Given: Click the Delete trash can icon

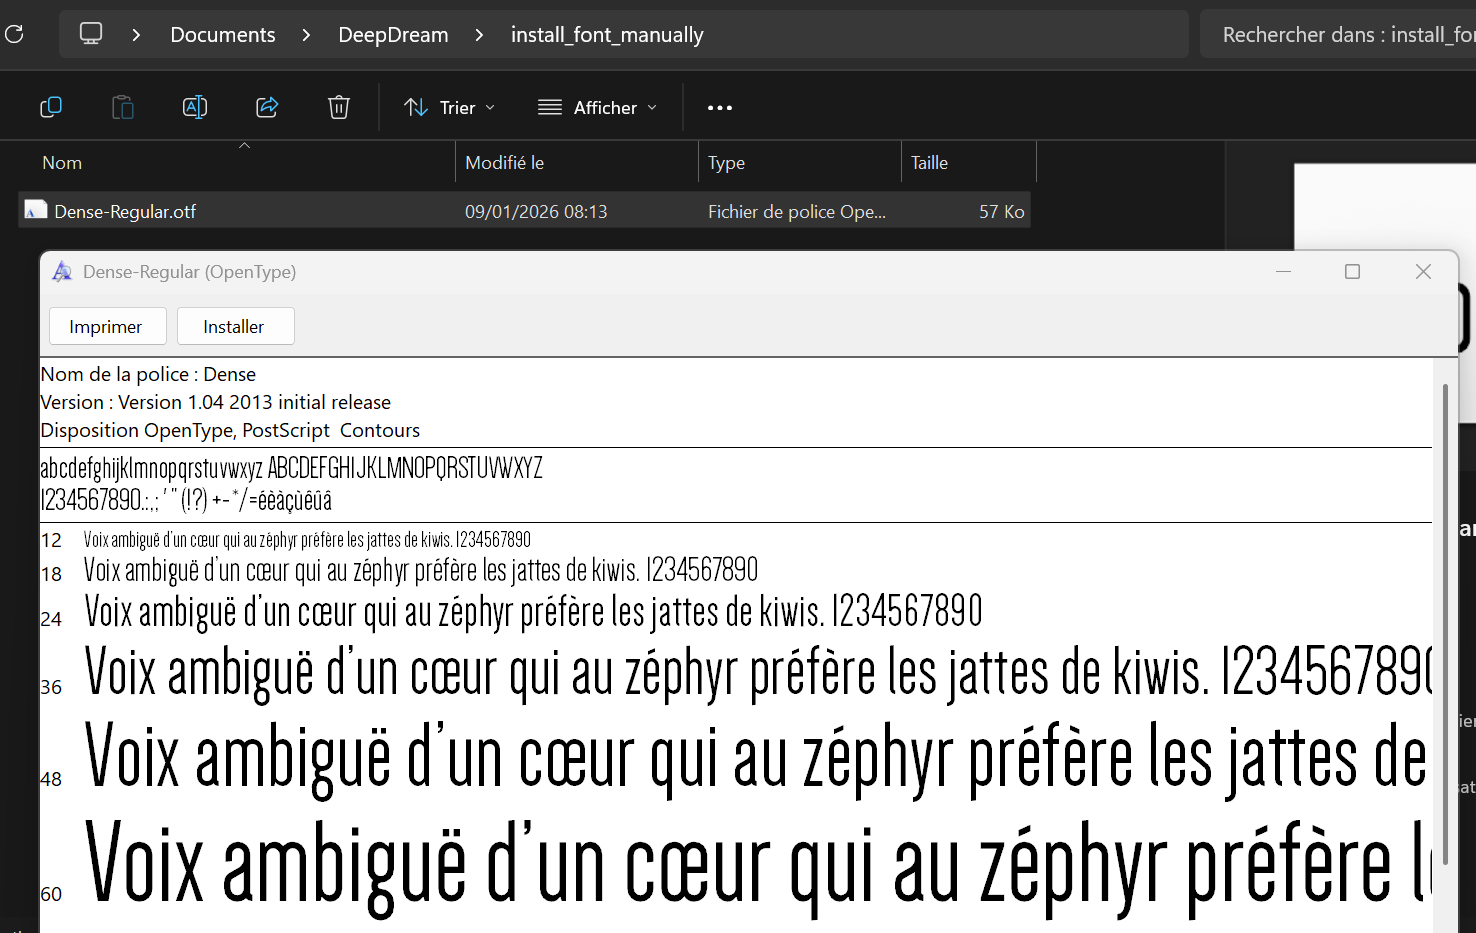Looking at the screenshot, I should pos(339,107).
